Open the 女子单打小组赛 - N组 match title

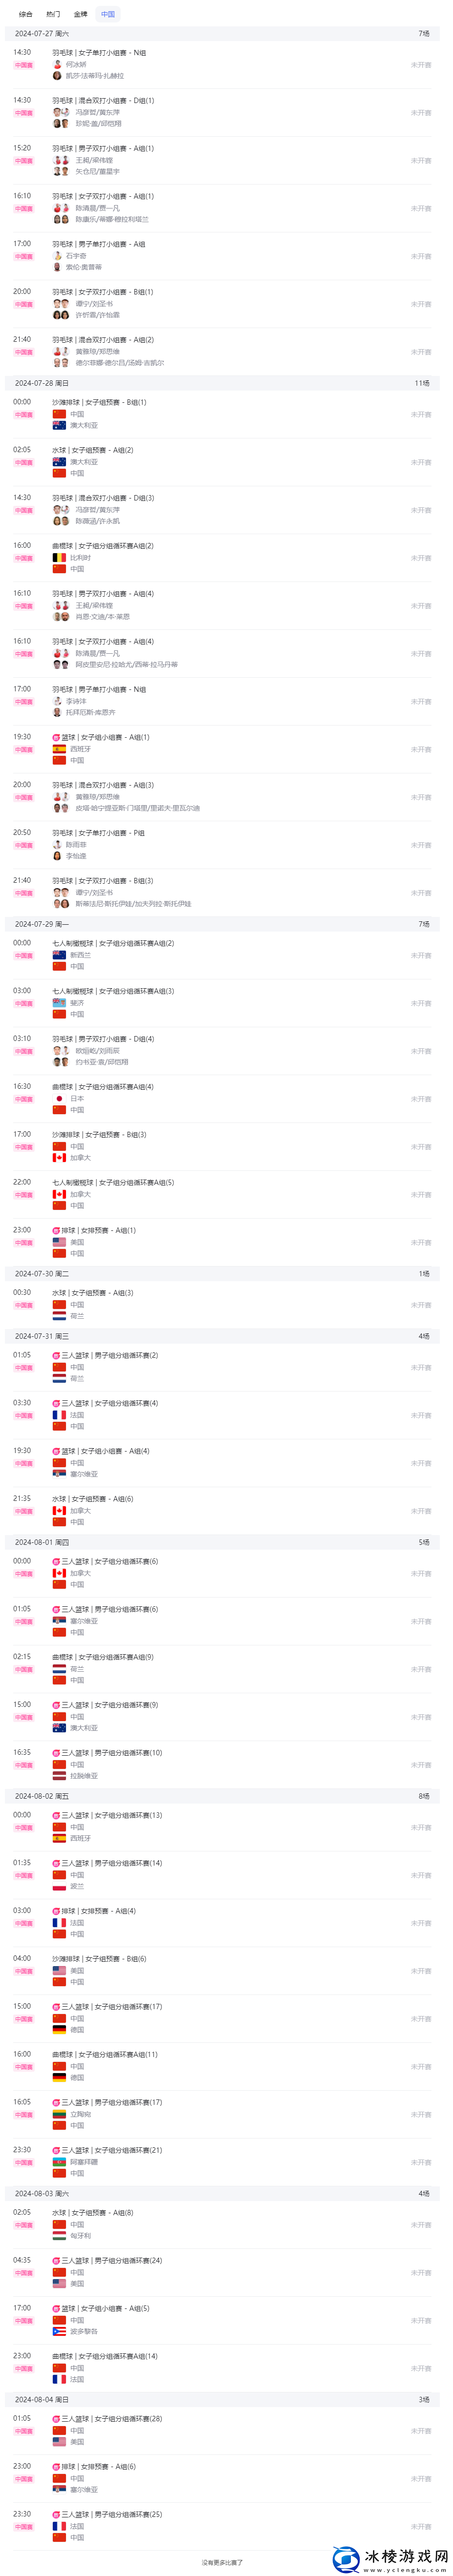(x=99, y=52)
